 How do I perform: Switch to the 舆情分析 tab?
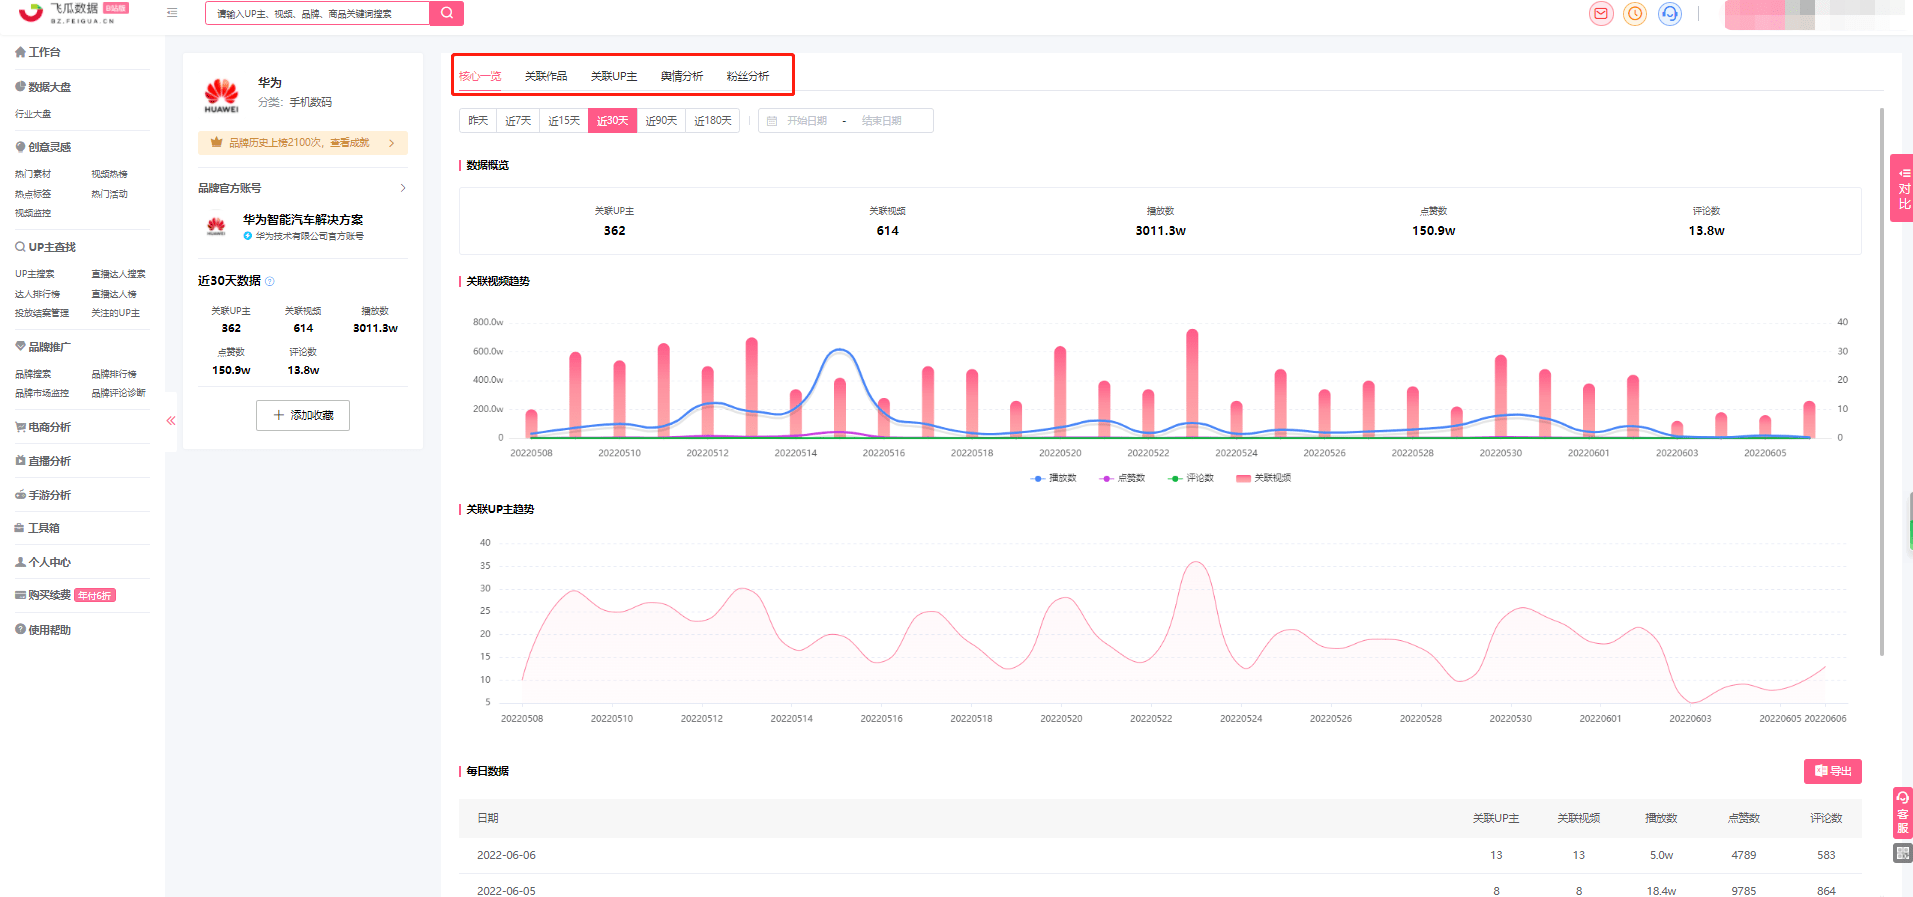click(x=682, y=76)
